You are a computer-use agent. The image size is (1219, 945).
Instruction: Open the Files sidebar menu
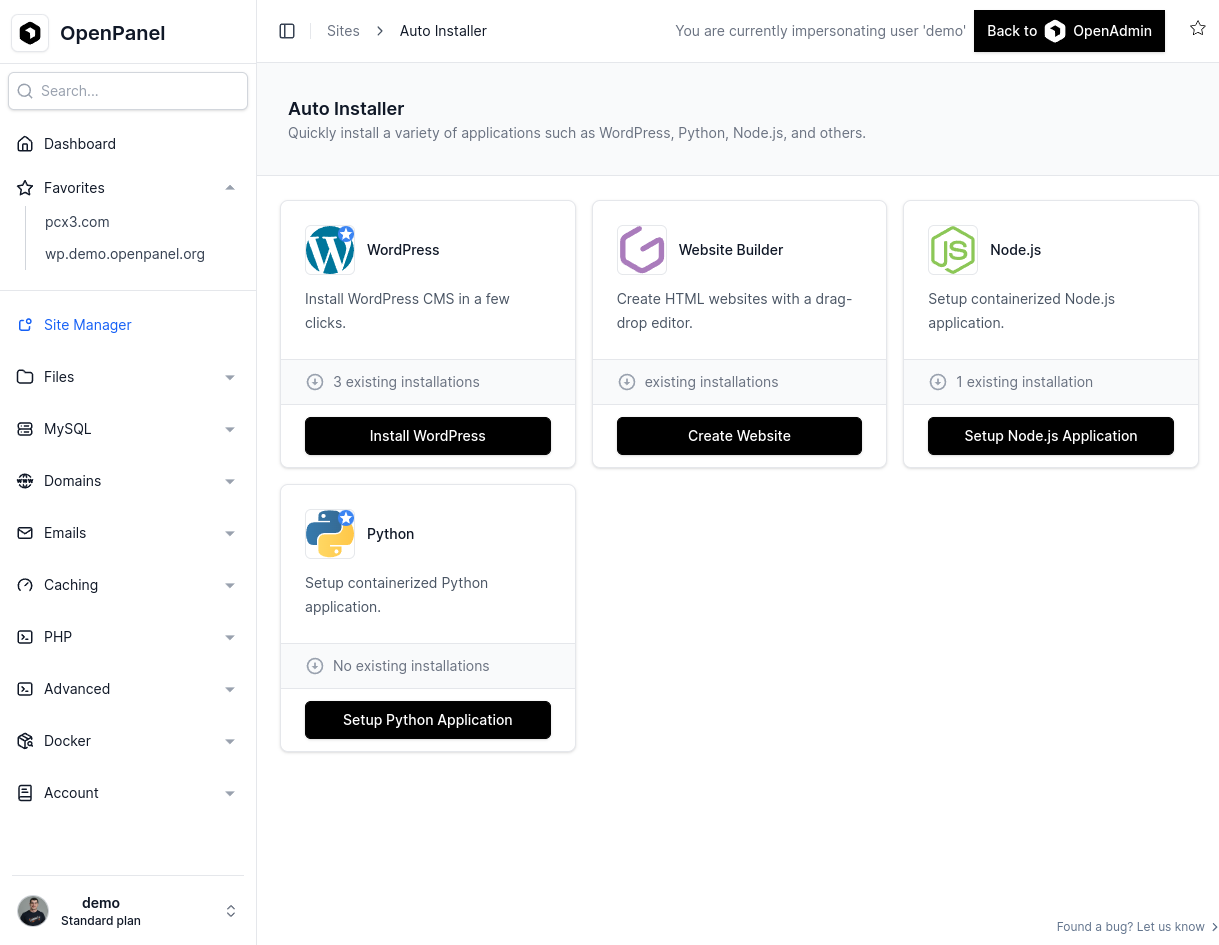pyautogui.click(x=128, y=377)
